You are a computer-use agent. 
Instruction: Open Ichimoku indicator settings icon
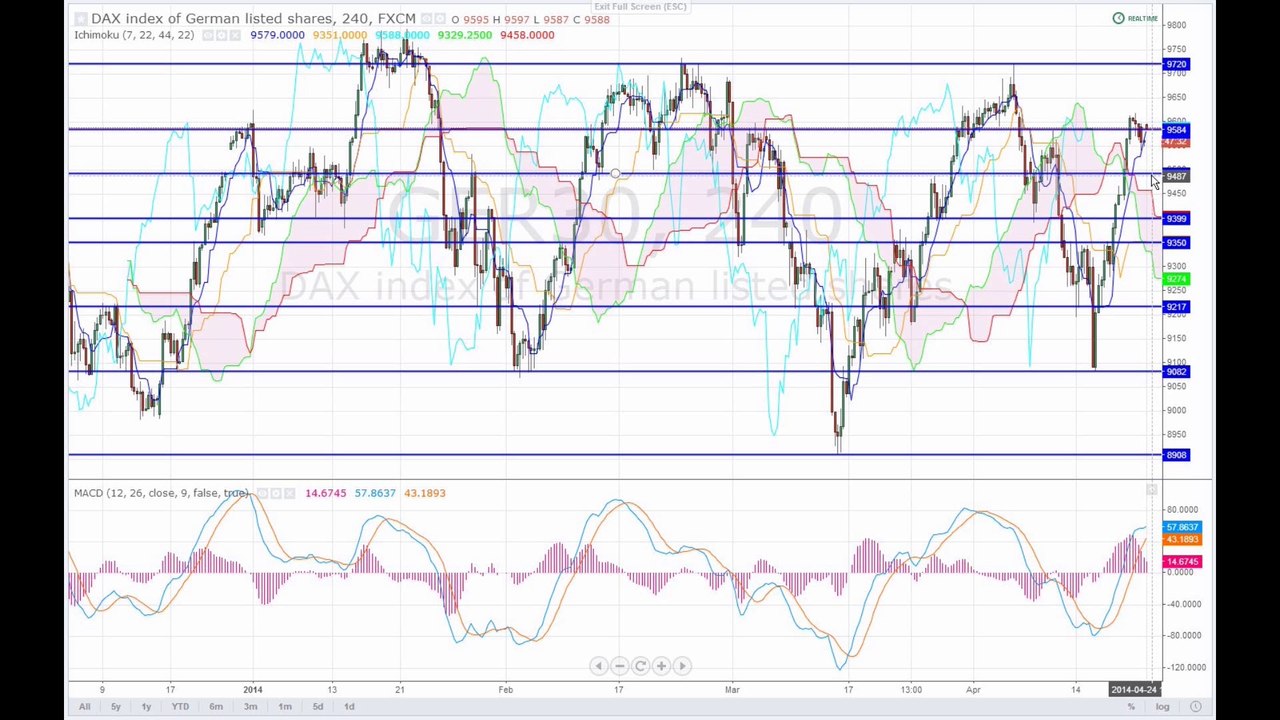pyautogui.click(x=222, y=35)
